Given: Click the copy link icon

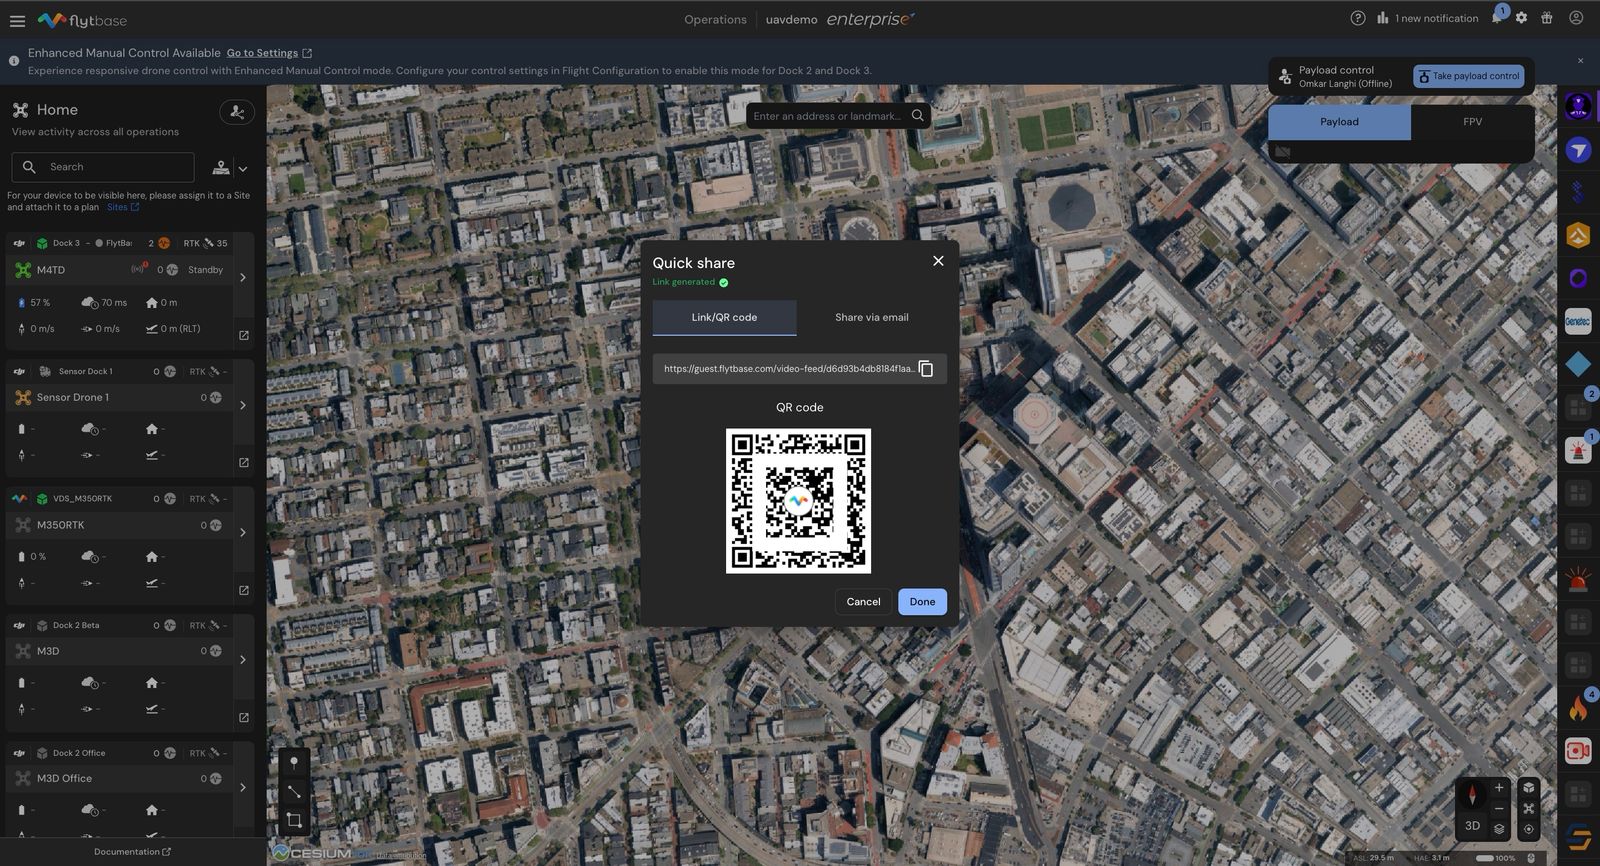Looking at the screenshot, I should tap(926, 369).
